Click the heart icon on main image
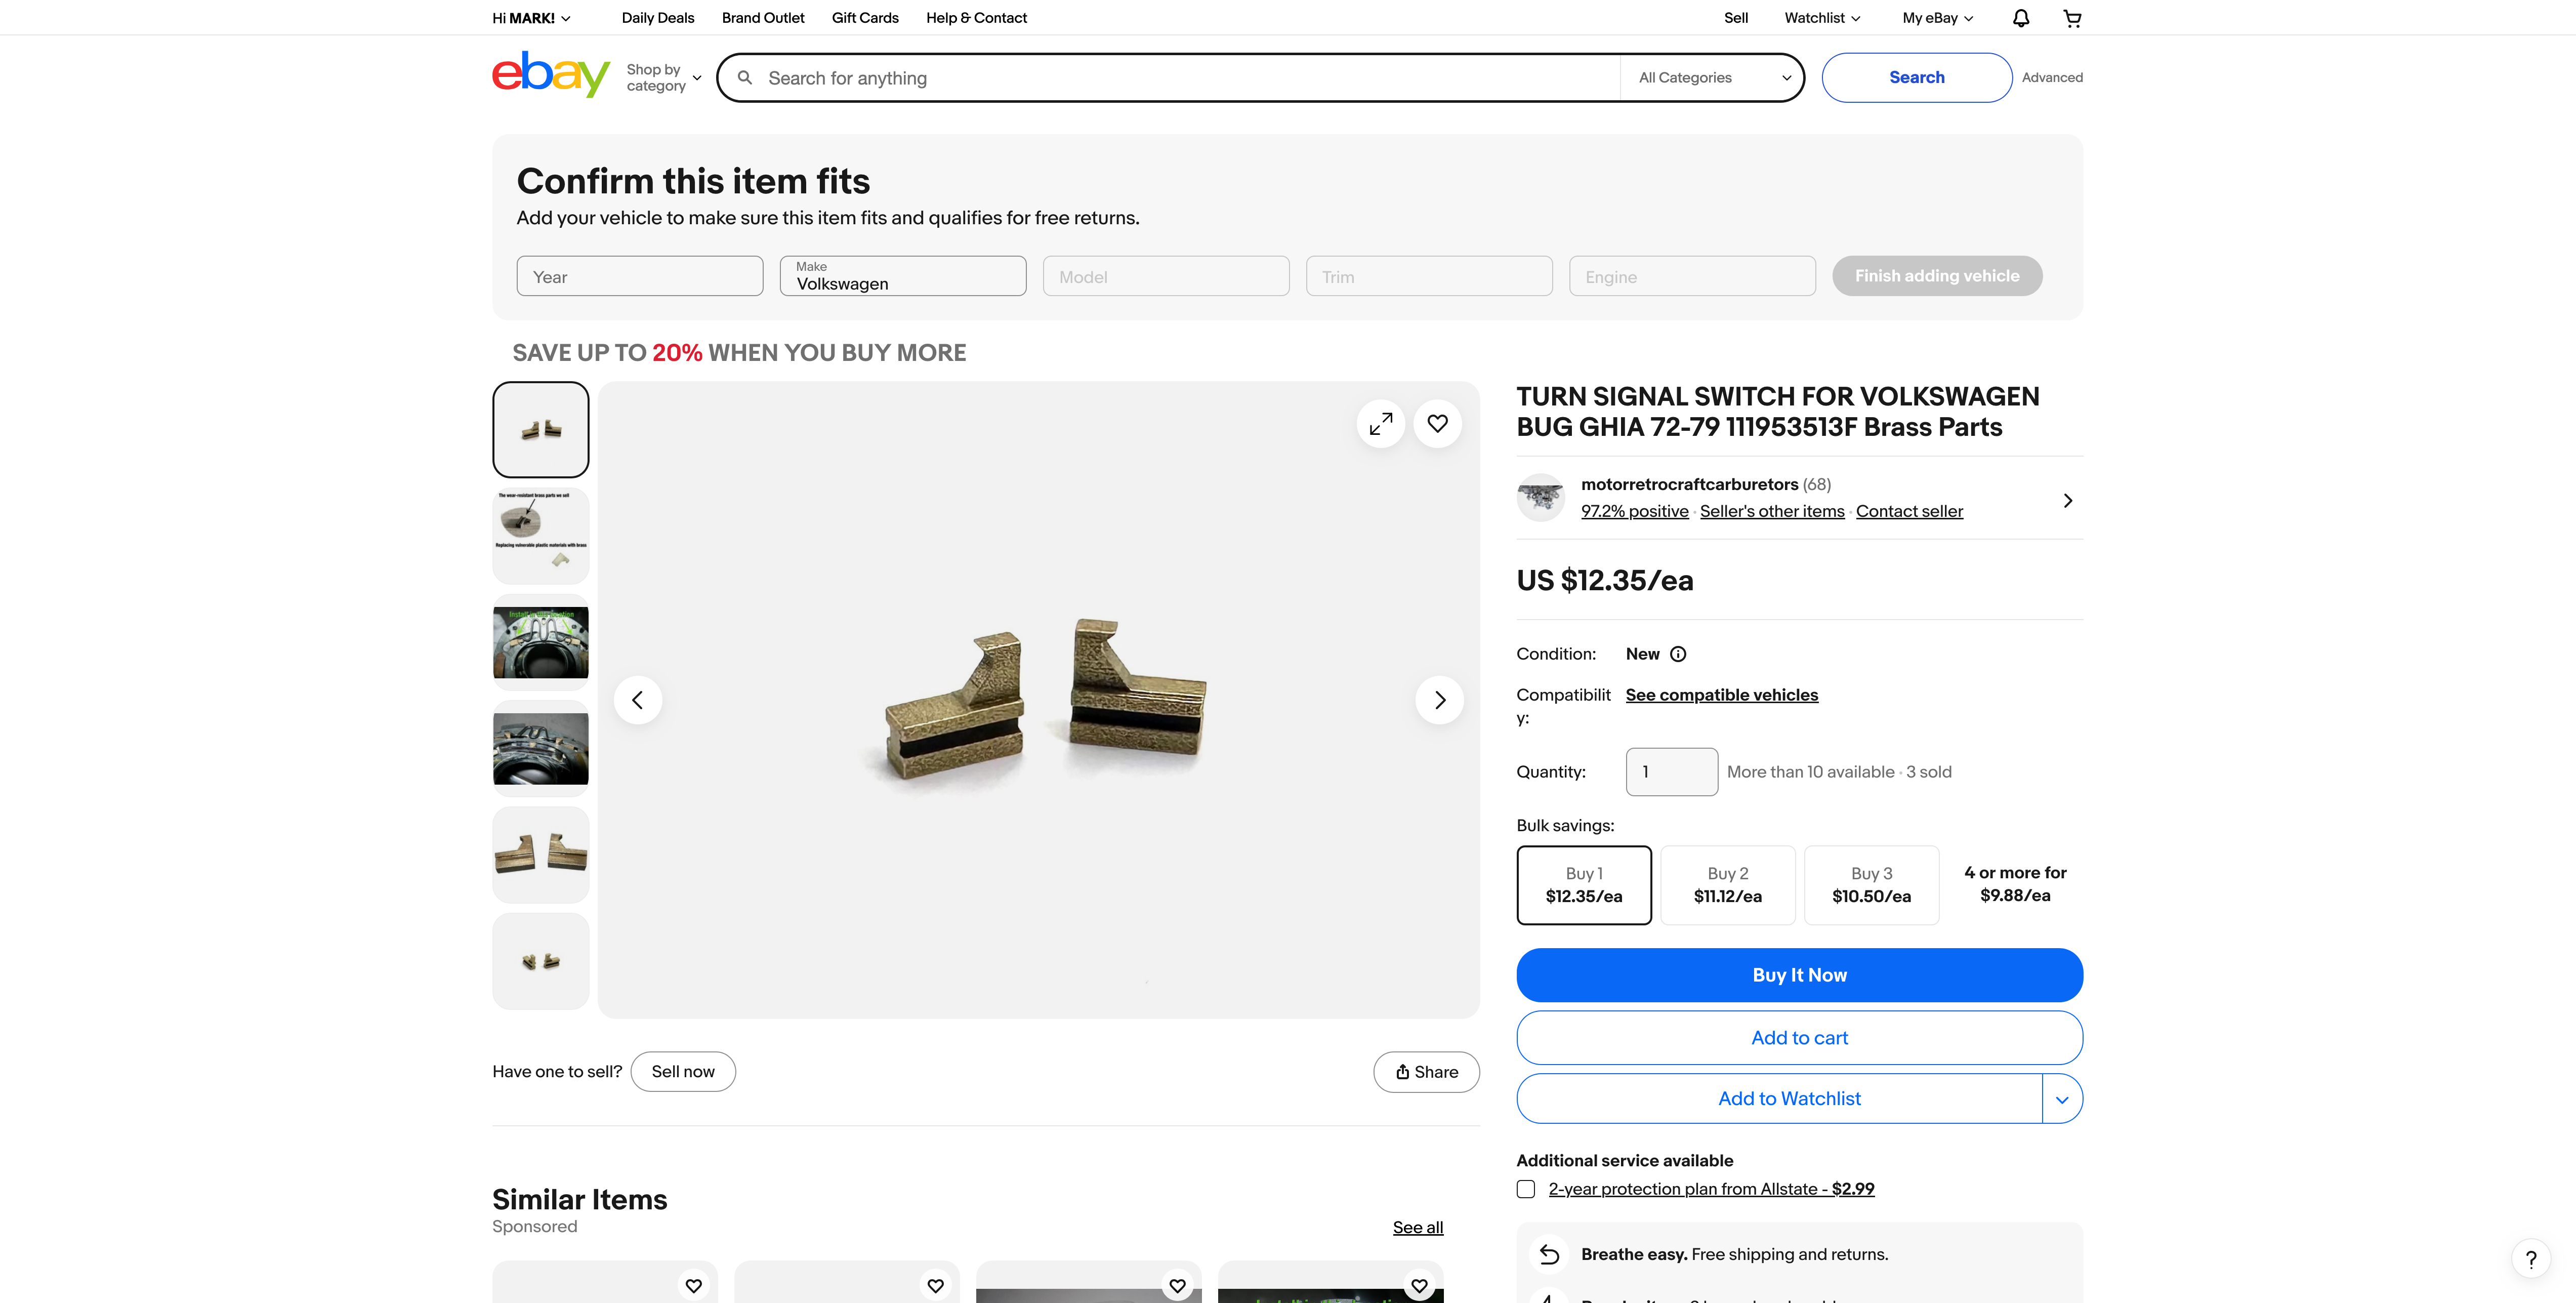This screenshot has height=1303, width=2576. click(x=1437, y=424)
